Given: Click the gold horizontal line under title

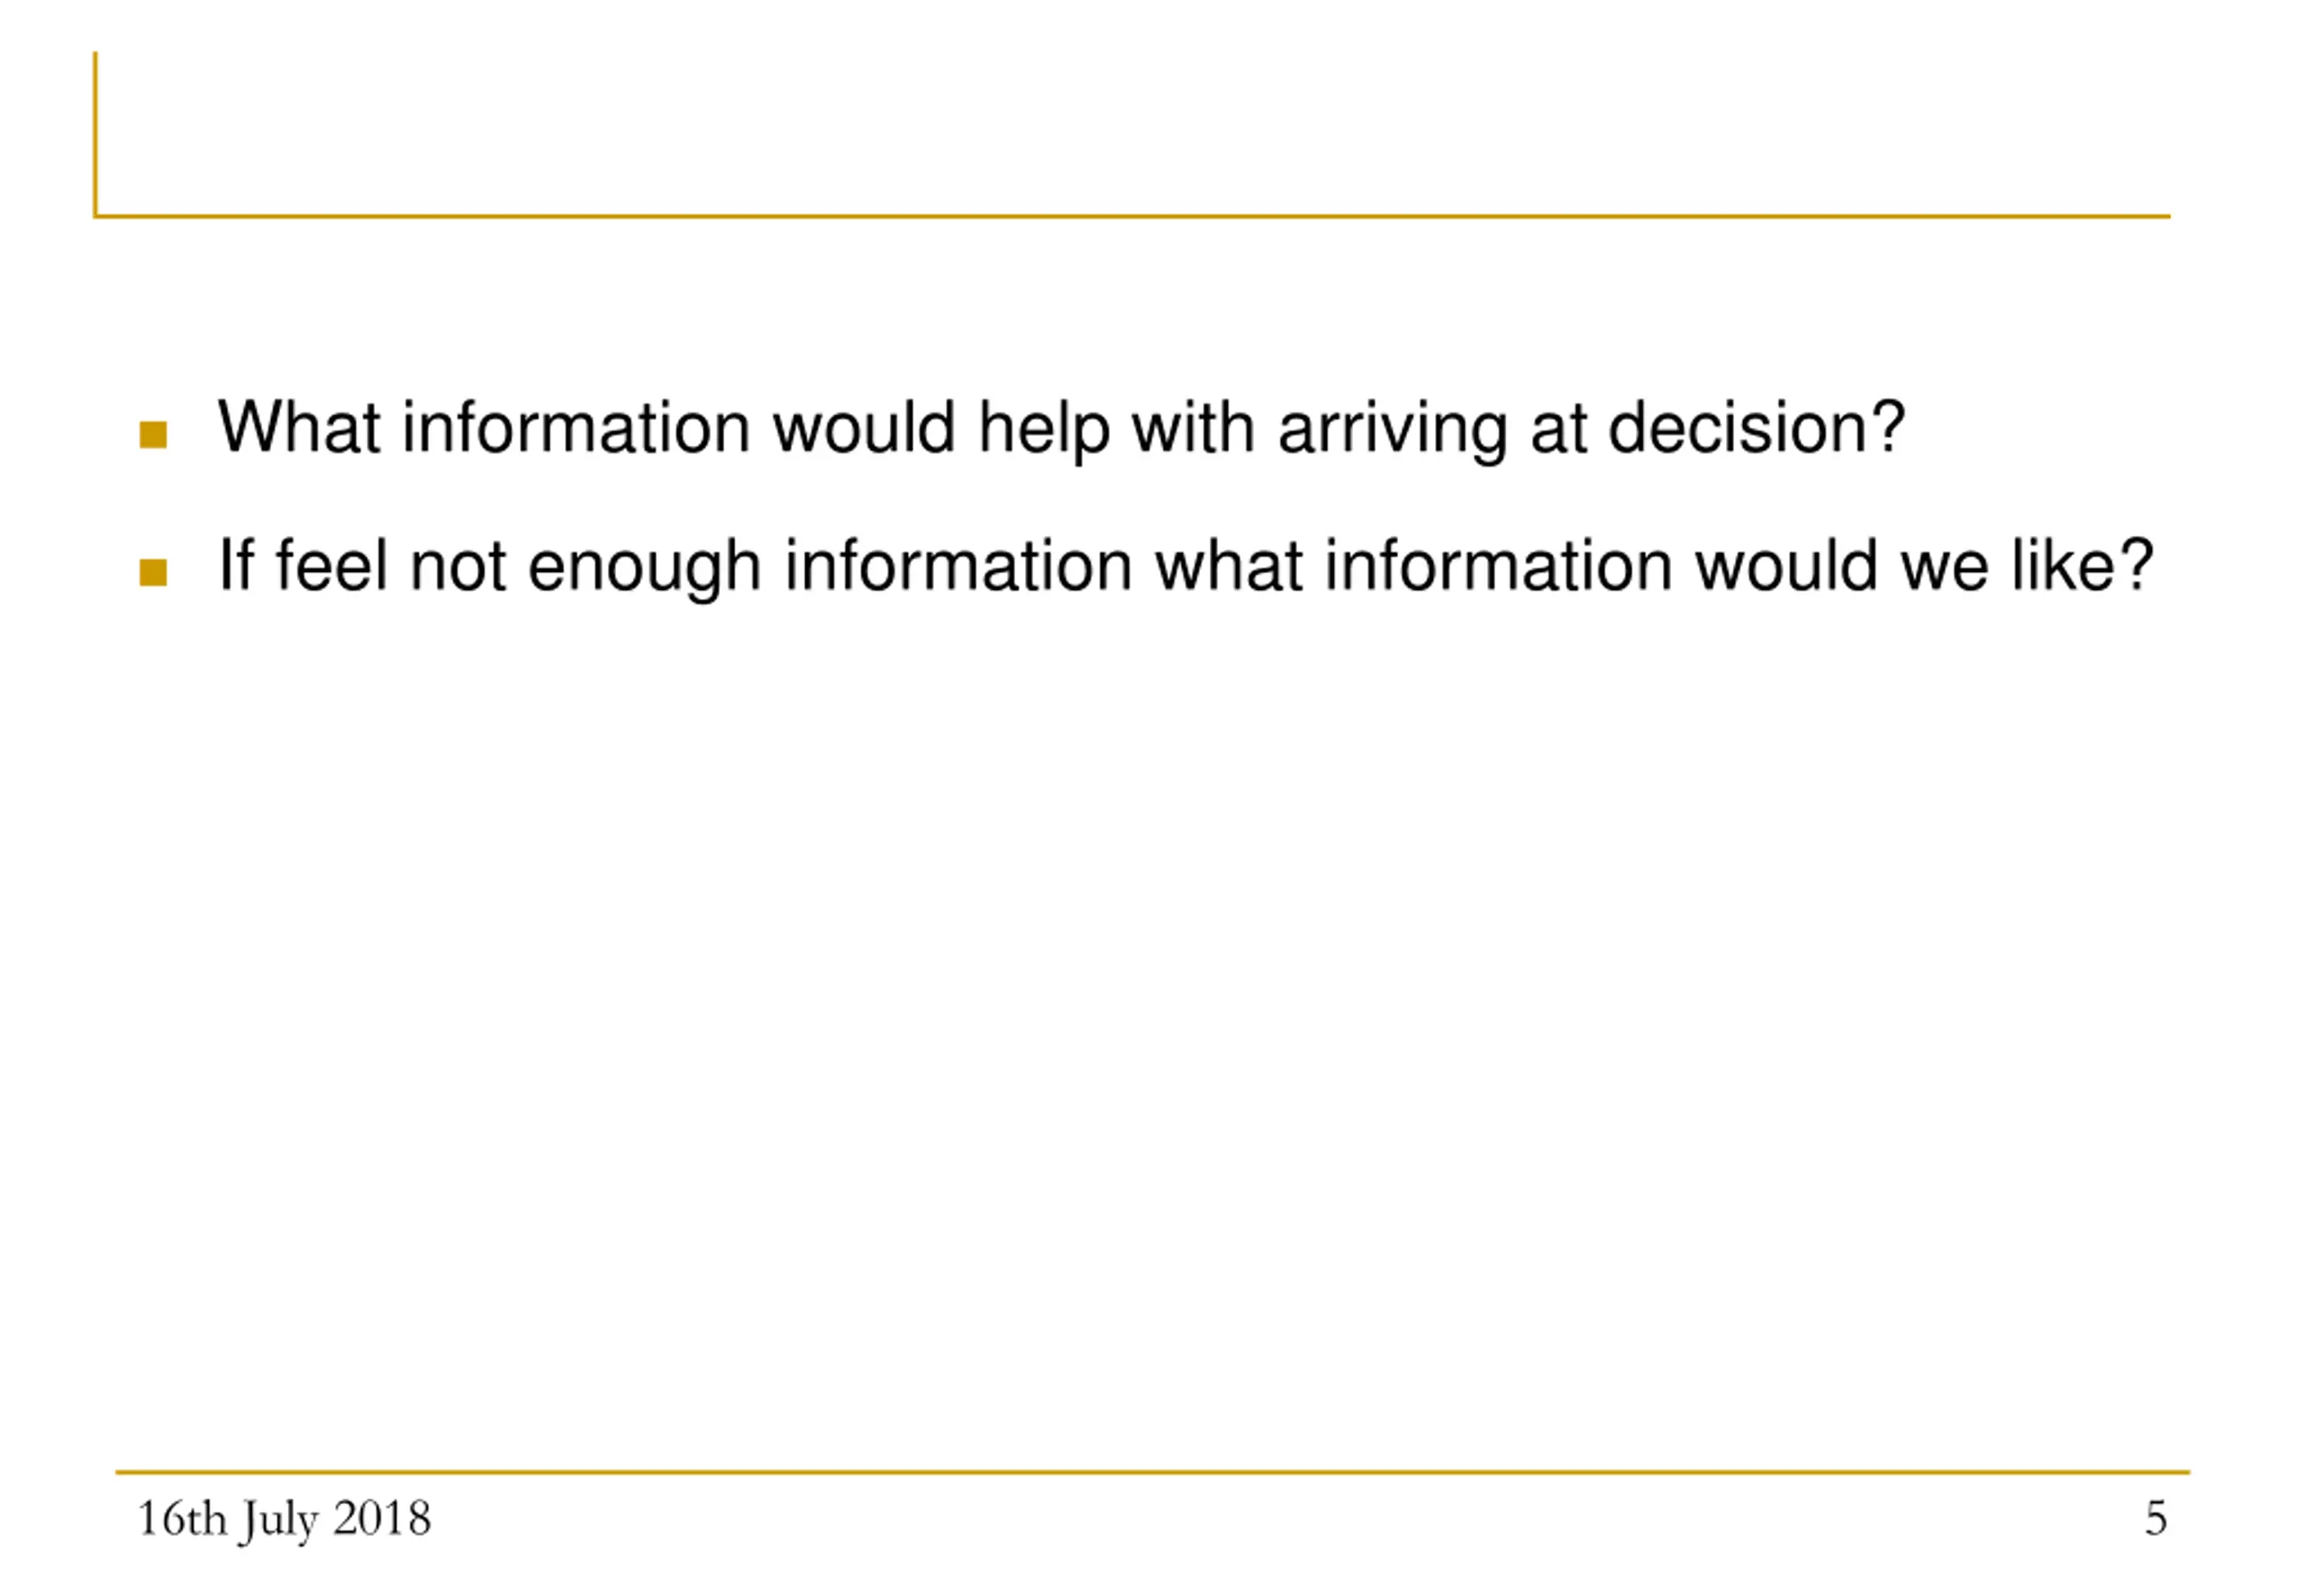Looking at the screenshot, I should pos(1132,216).
